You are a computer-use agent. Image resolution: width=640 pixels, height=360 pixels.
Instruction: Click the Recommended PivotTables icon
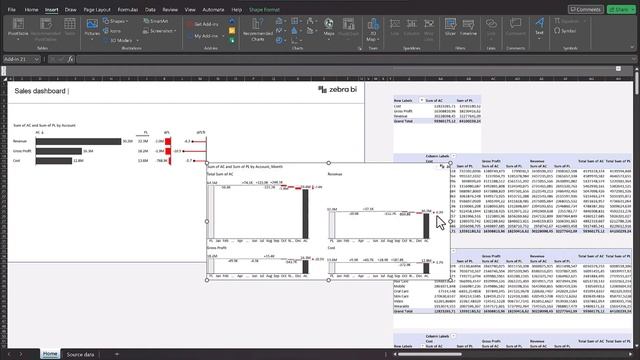pyautogui.click(x=45, y=29)
